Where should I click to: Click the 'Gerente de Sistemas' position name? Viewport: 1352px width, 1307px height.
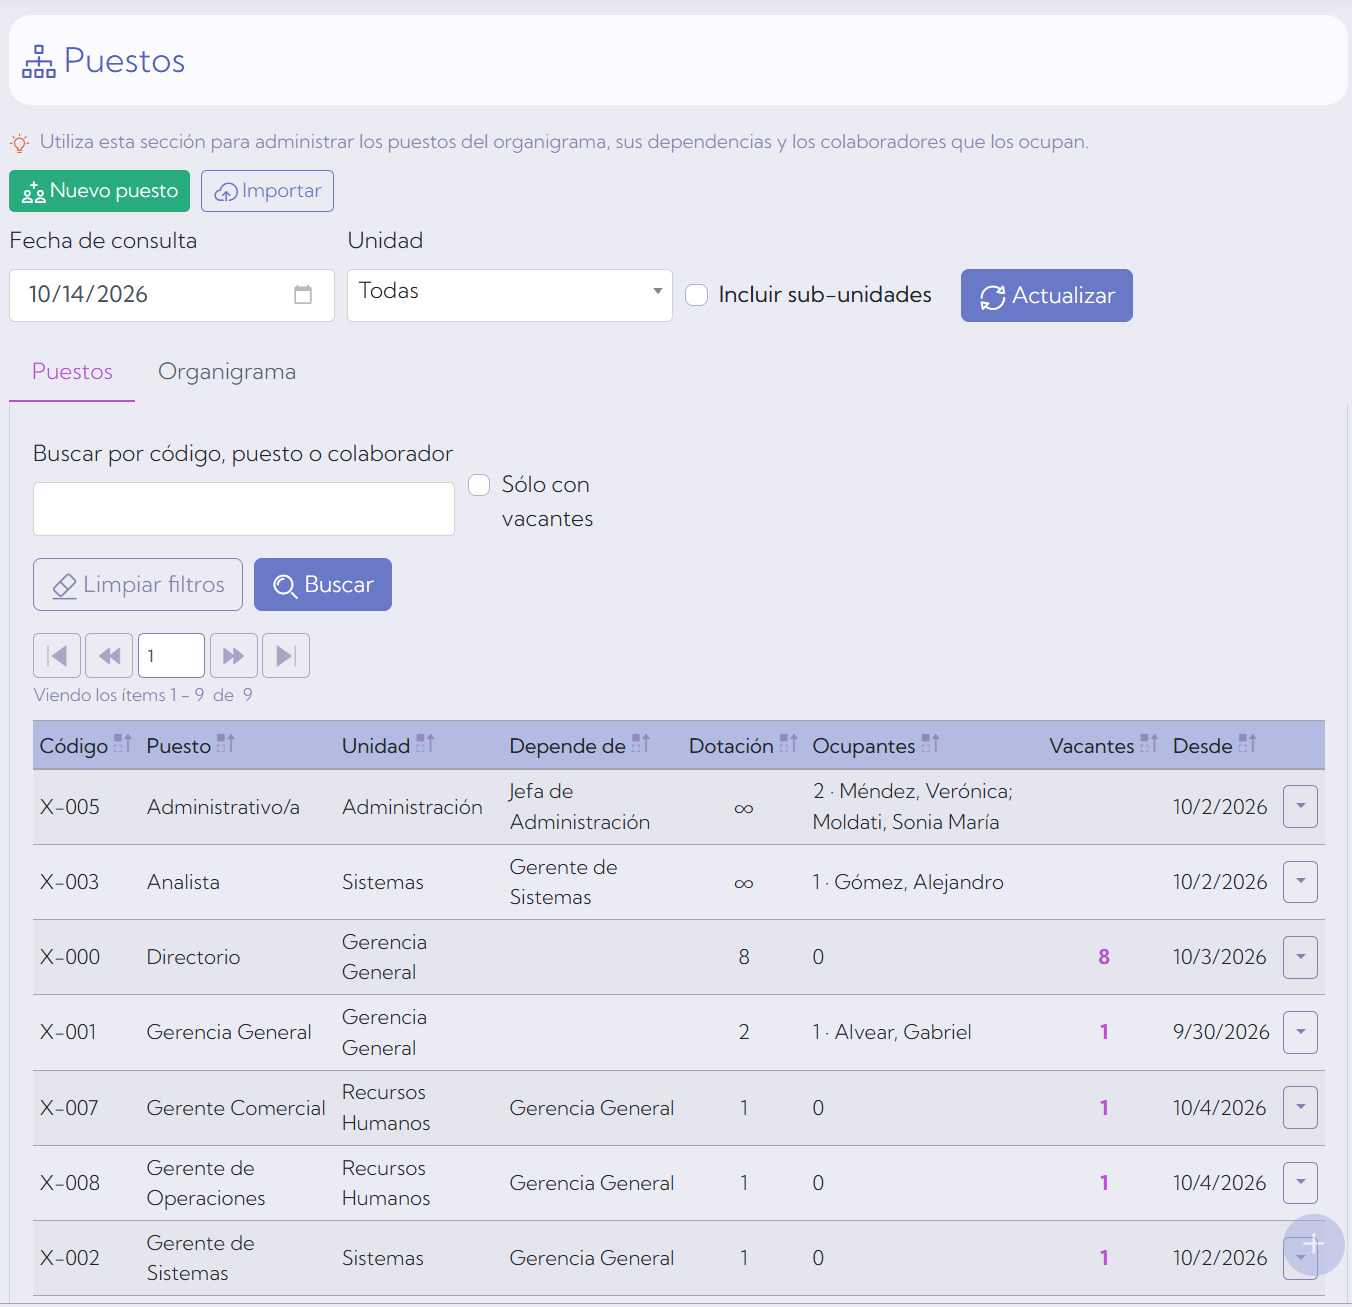200,1258
